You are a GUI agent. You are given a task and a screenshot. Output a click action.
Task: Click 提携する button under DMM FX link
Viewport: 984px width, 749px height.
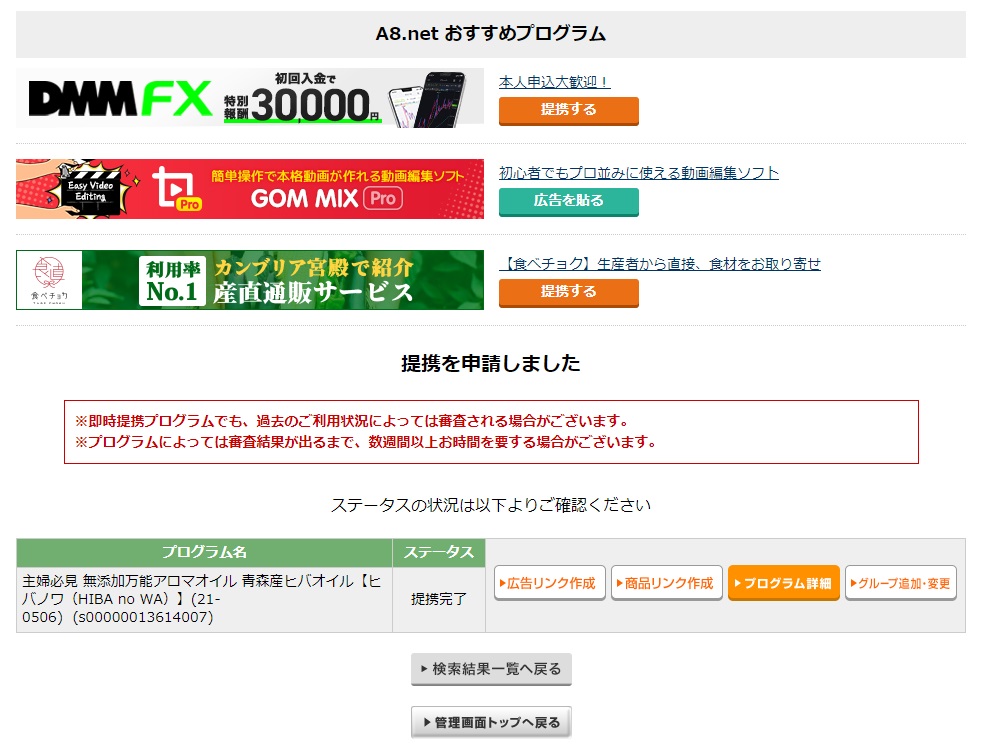pos(569,110)
